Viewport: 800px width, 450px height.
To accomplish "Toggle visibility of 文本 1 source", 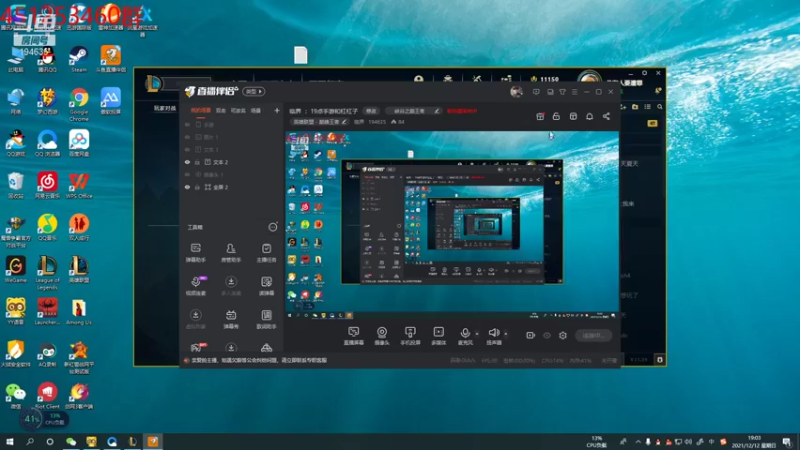I will click(187, 149).
